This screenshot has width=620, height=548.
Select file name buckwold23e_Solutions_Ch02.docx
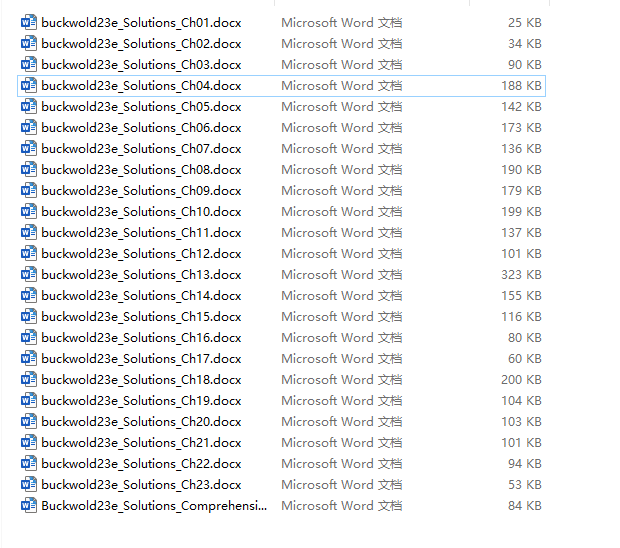tap(141, 44)
